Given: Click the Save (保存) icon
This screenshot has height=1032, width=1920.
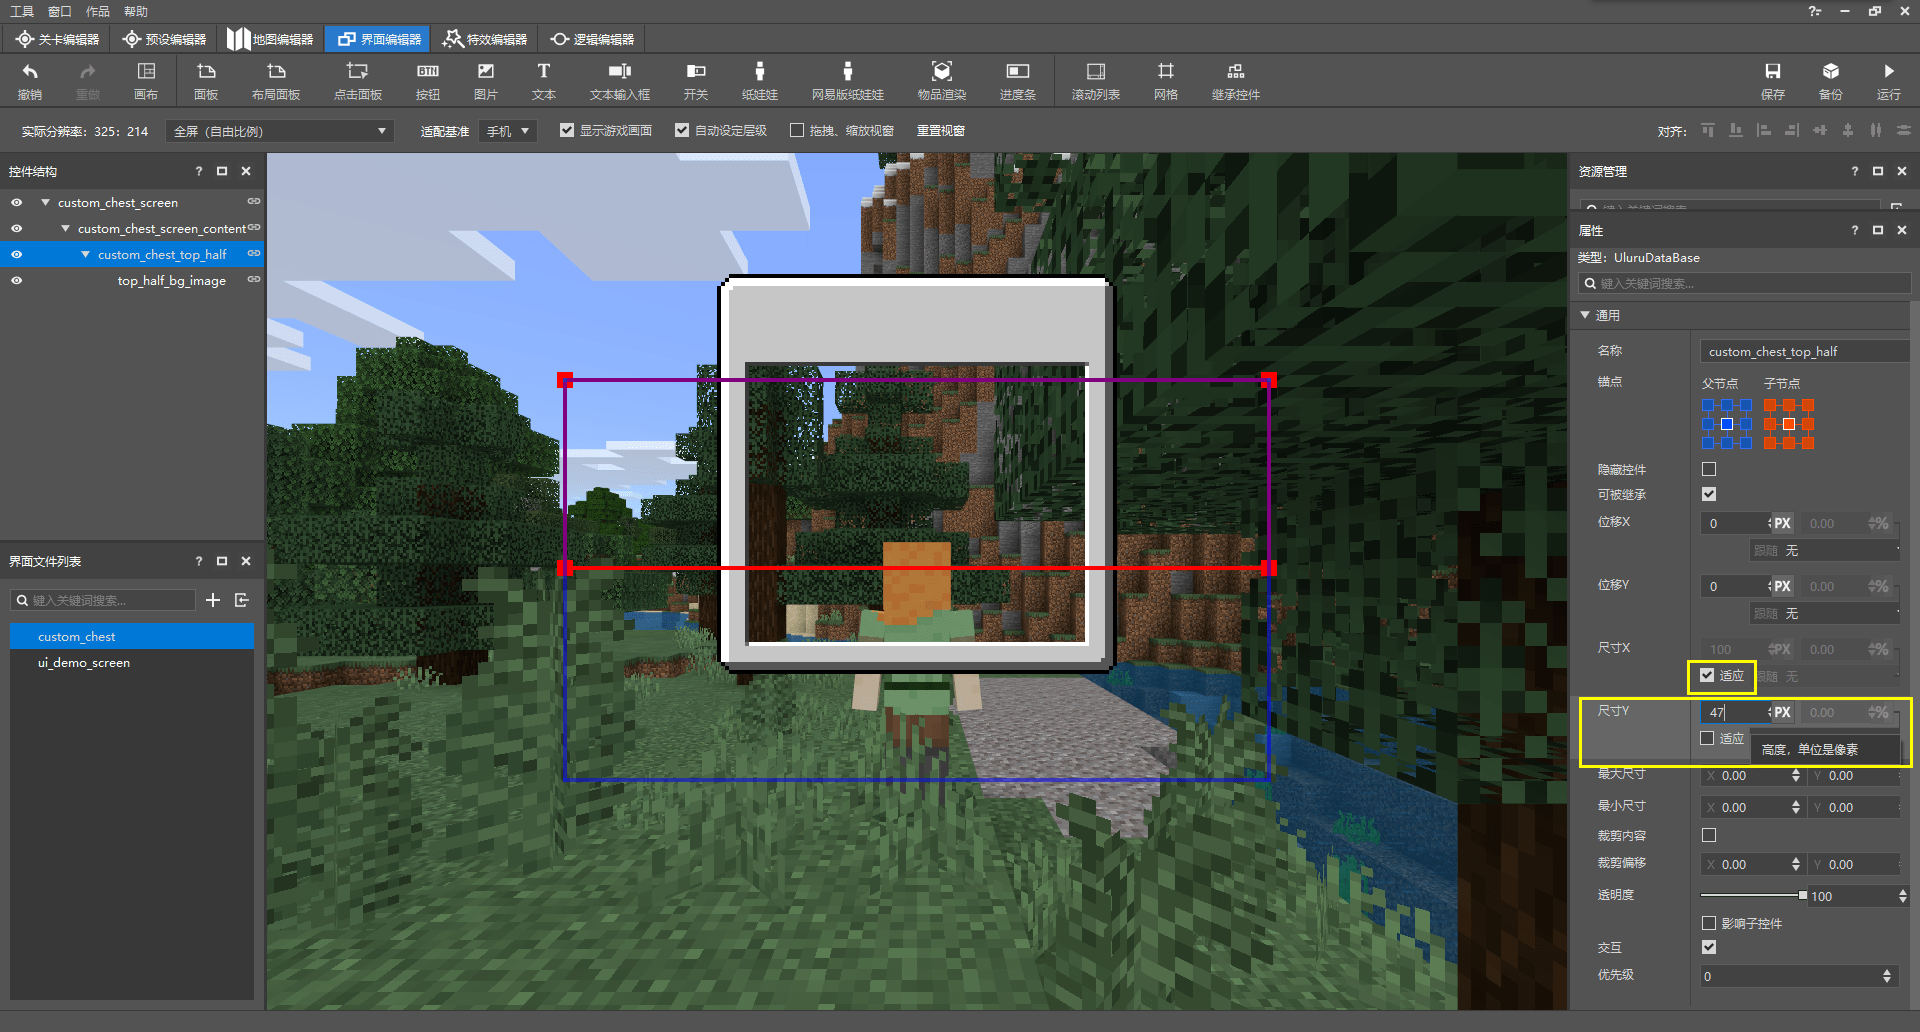Looking at the screenshot, I should (1773, 81).
